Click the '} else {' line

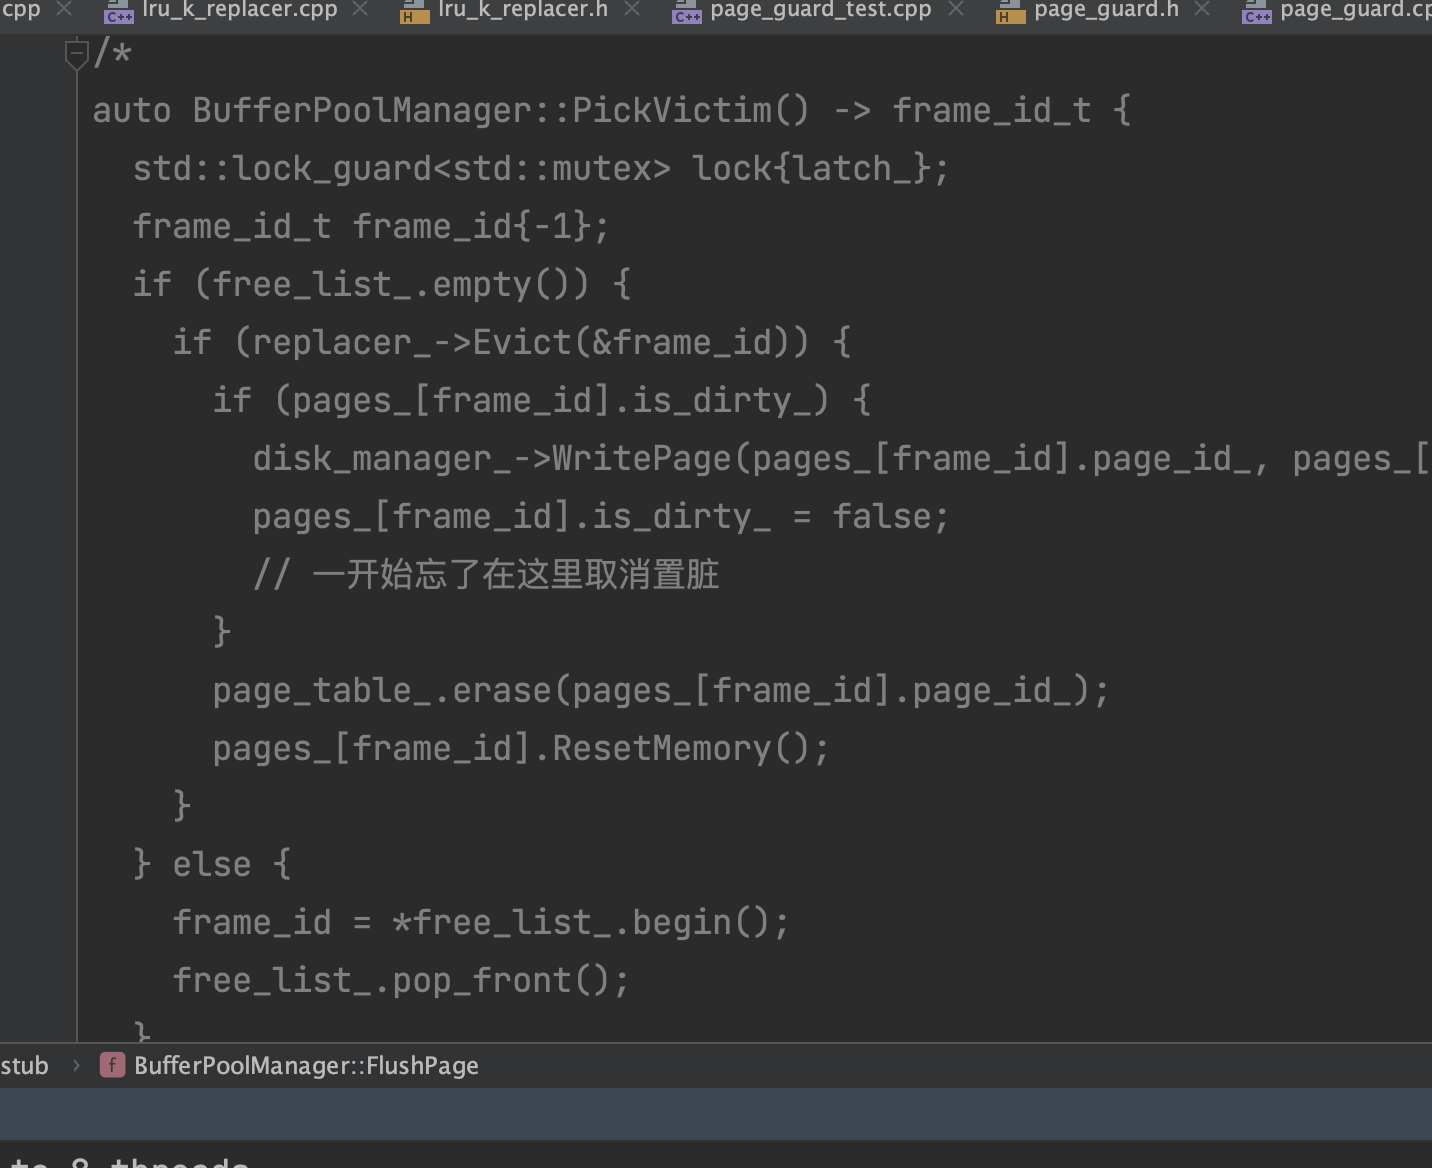click(212, 864)
